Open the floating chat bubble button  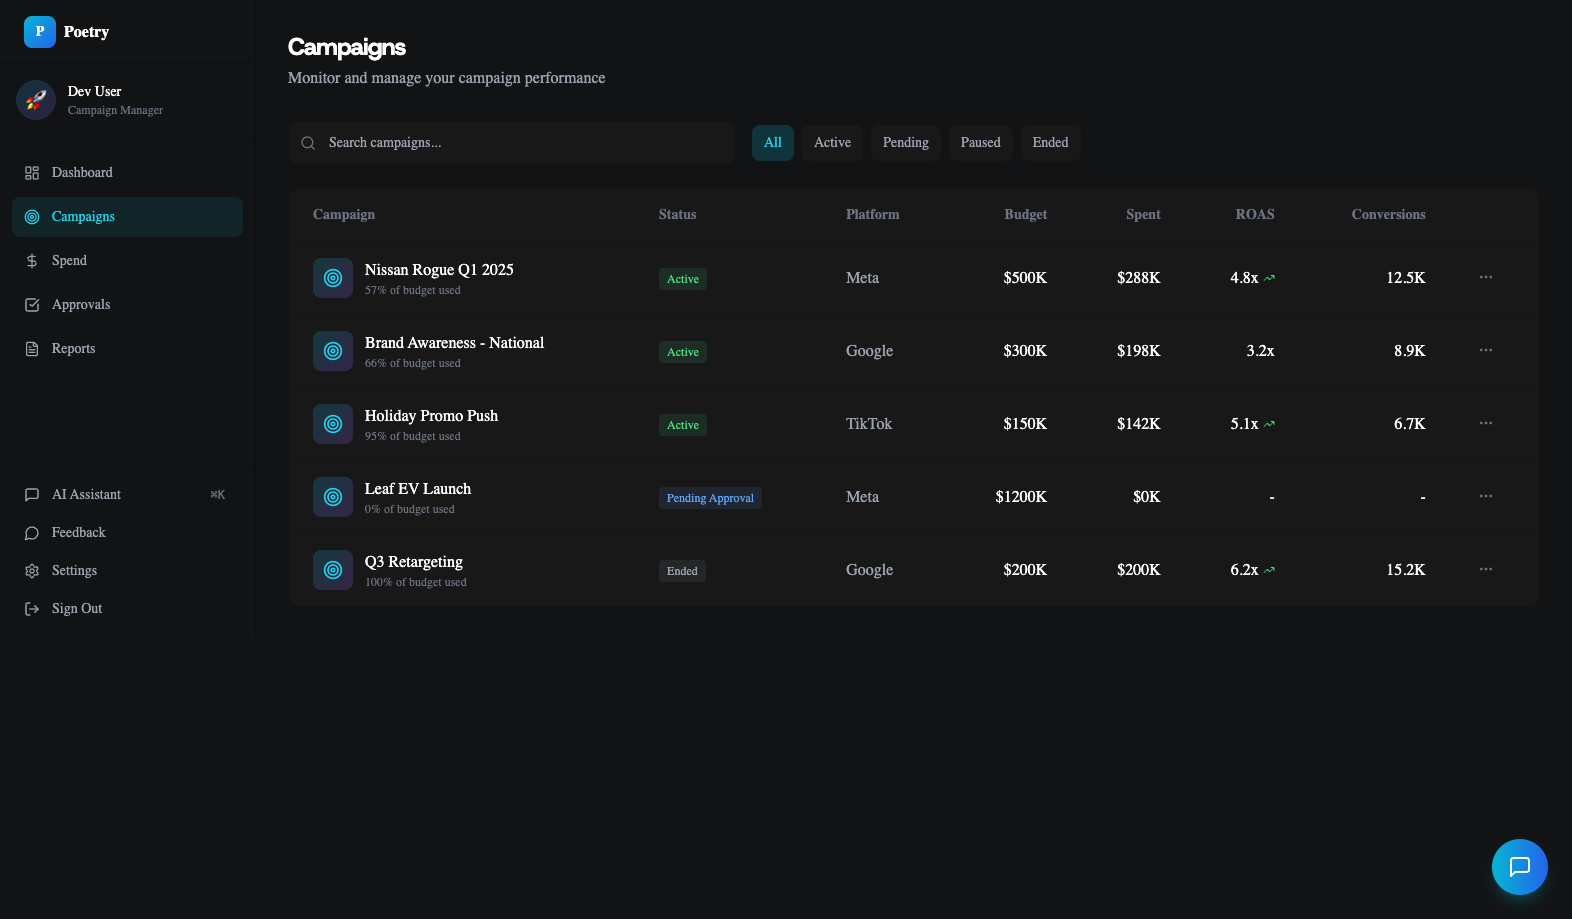pos(1519,867)
